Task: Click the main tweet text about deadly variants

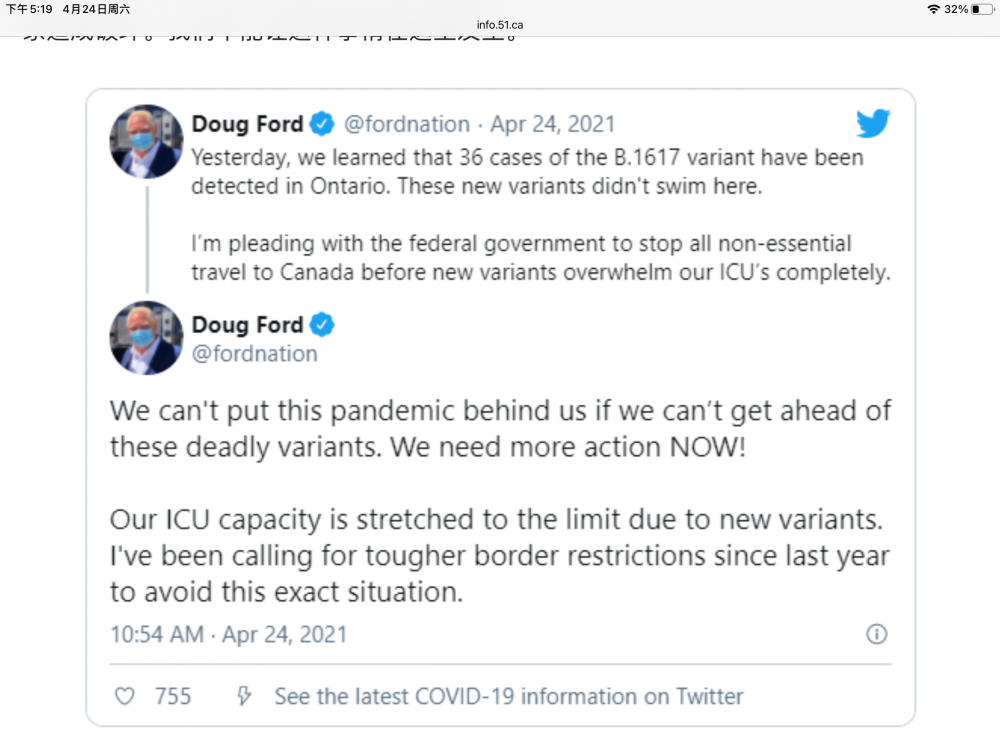Action: click(x=500, y=428)
